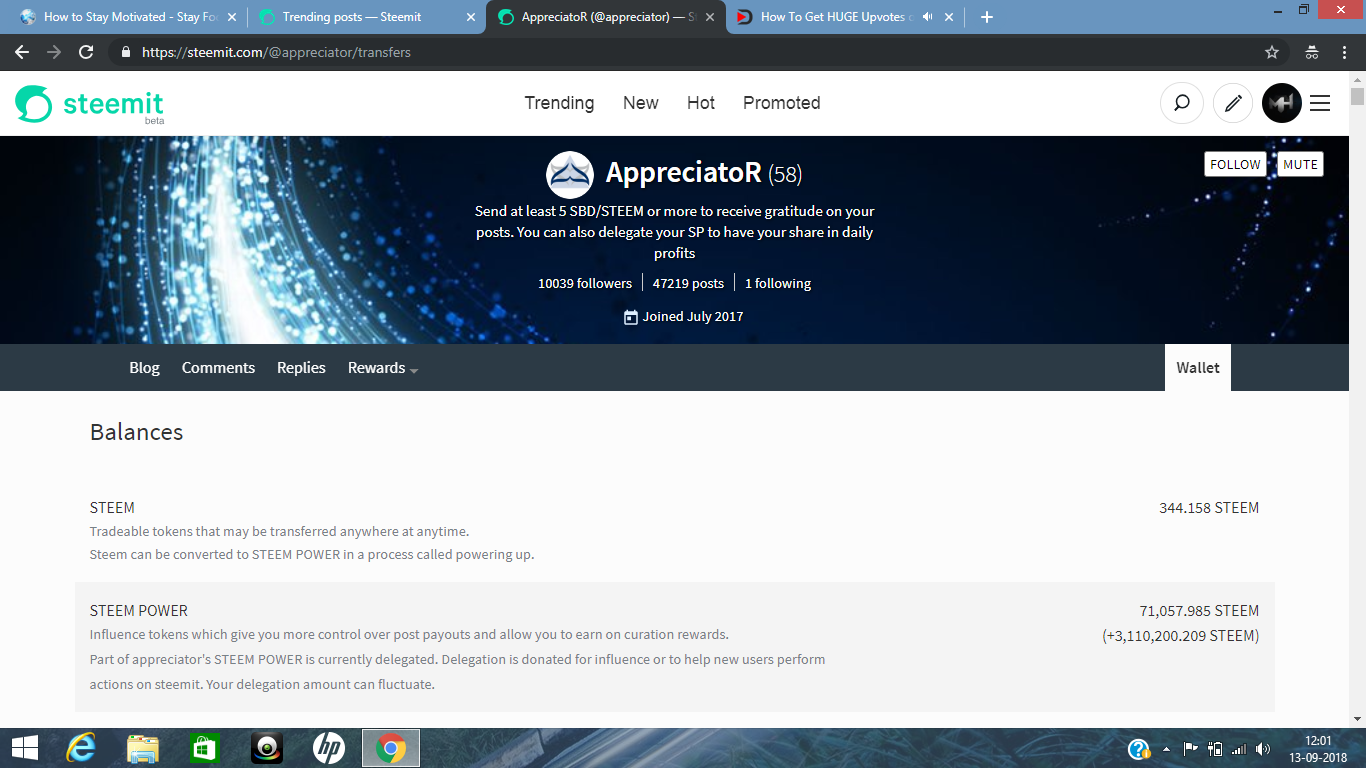Close the AppreciatoR tab

point(710,17)
